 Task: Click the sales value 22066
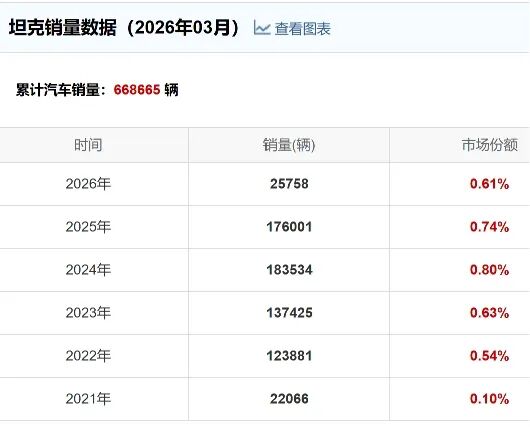tap(289, 399)
